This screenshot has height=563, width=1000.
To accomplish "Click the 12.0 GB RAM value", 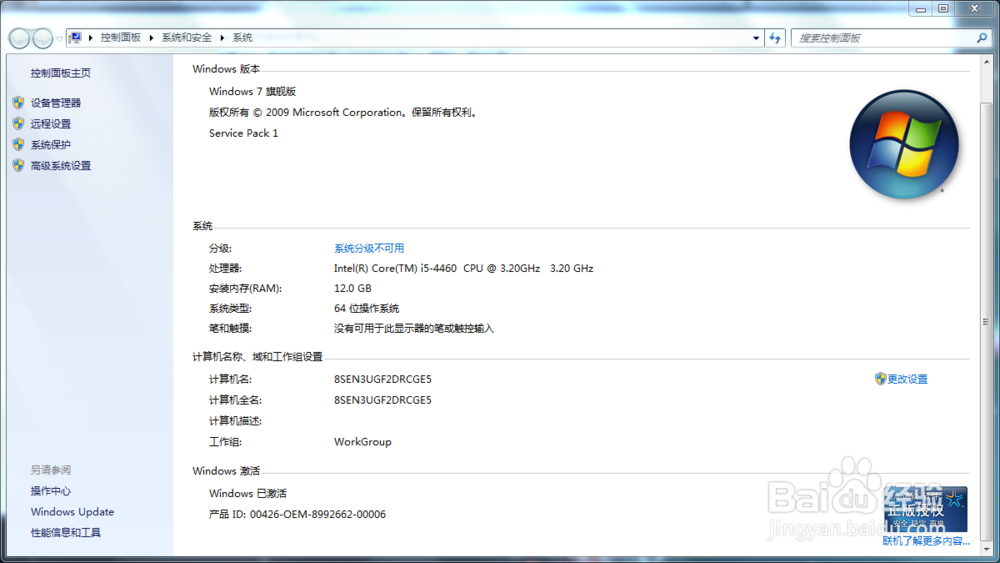I will [x=353, y=288].
